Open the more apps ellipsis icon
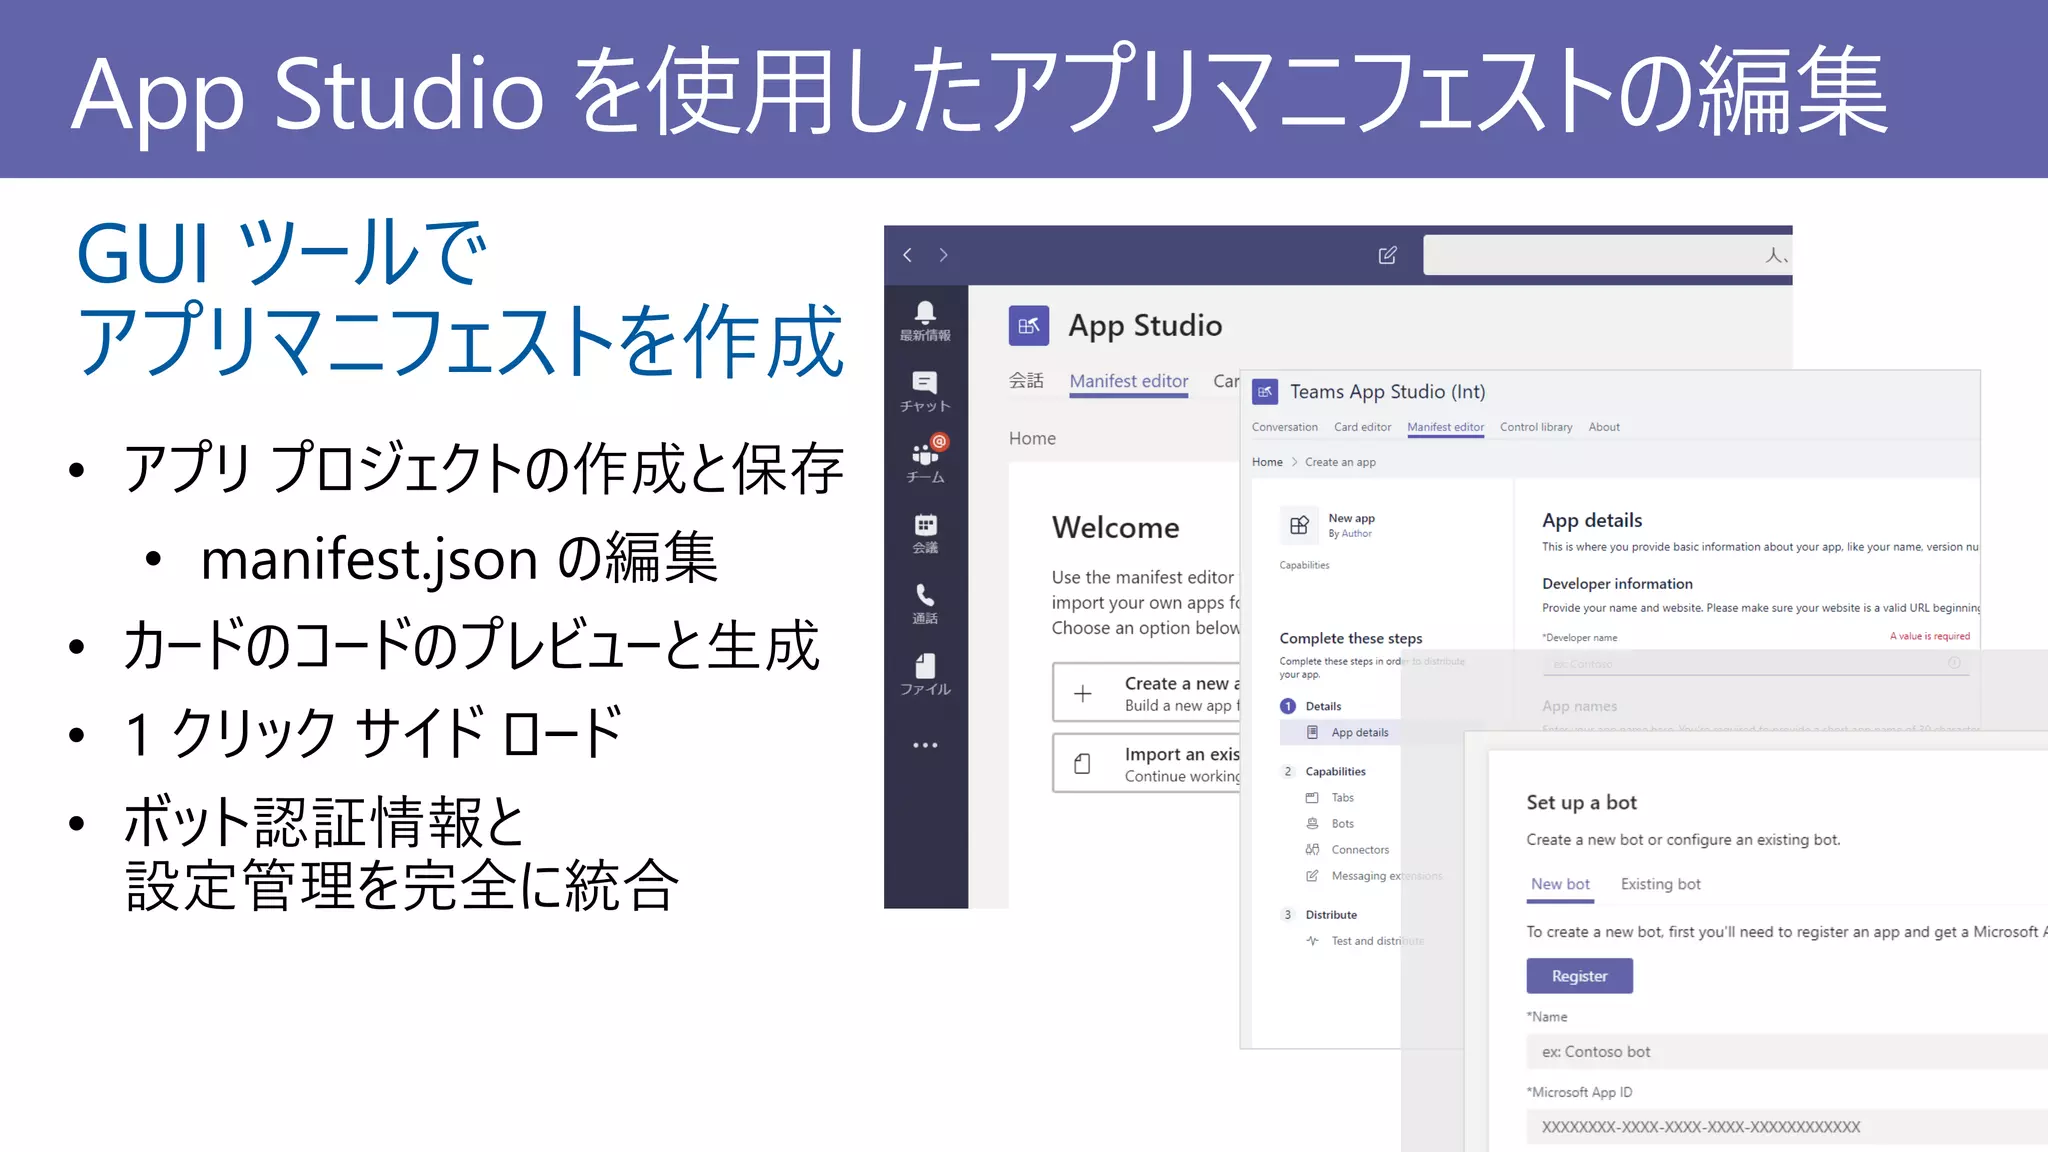 pos(925,745)
